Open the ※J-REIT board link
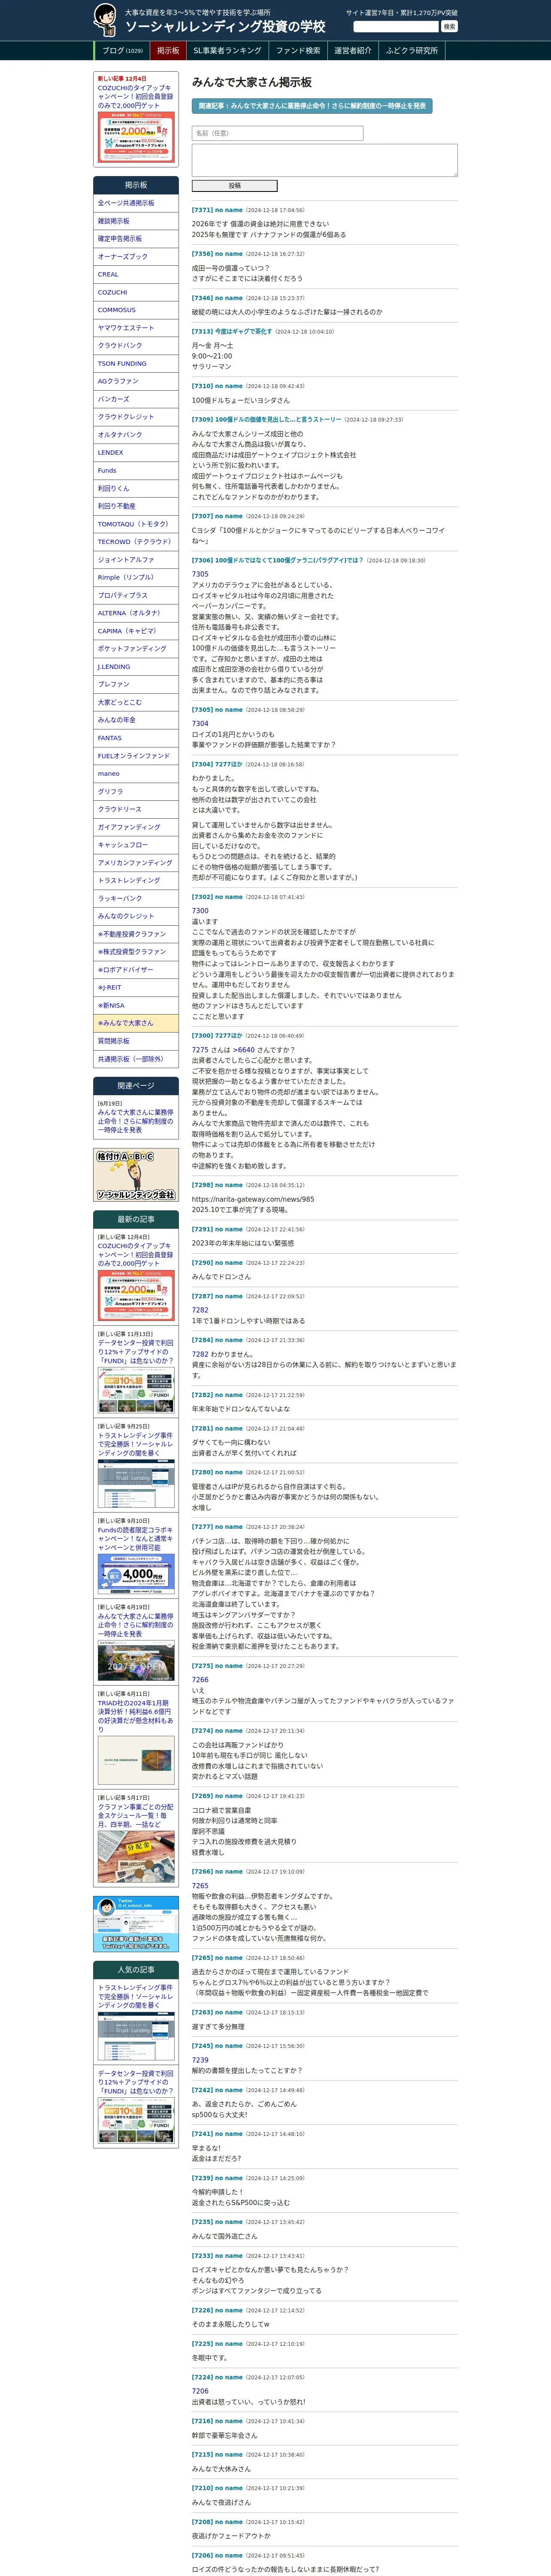The image size is (551, 2576). [x=136, y=988]
